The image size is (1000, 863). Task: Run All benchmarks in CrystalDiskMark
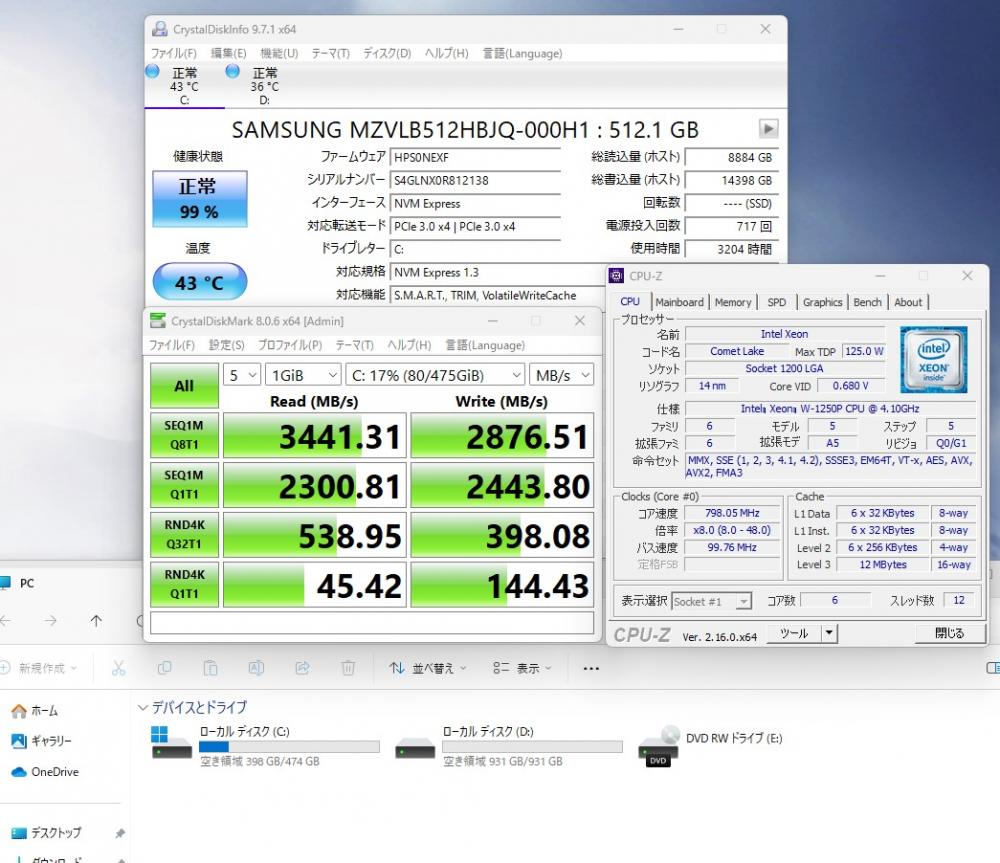(x=184, y=385)
